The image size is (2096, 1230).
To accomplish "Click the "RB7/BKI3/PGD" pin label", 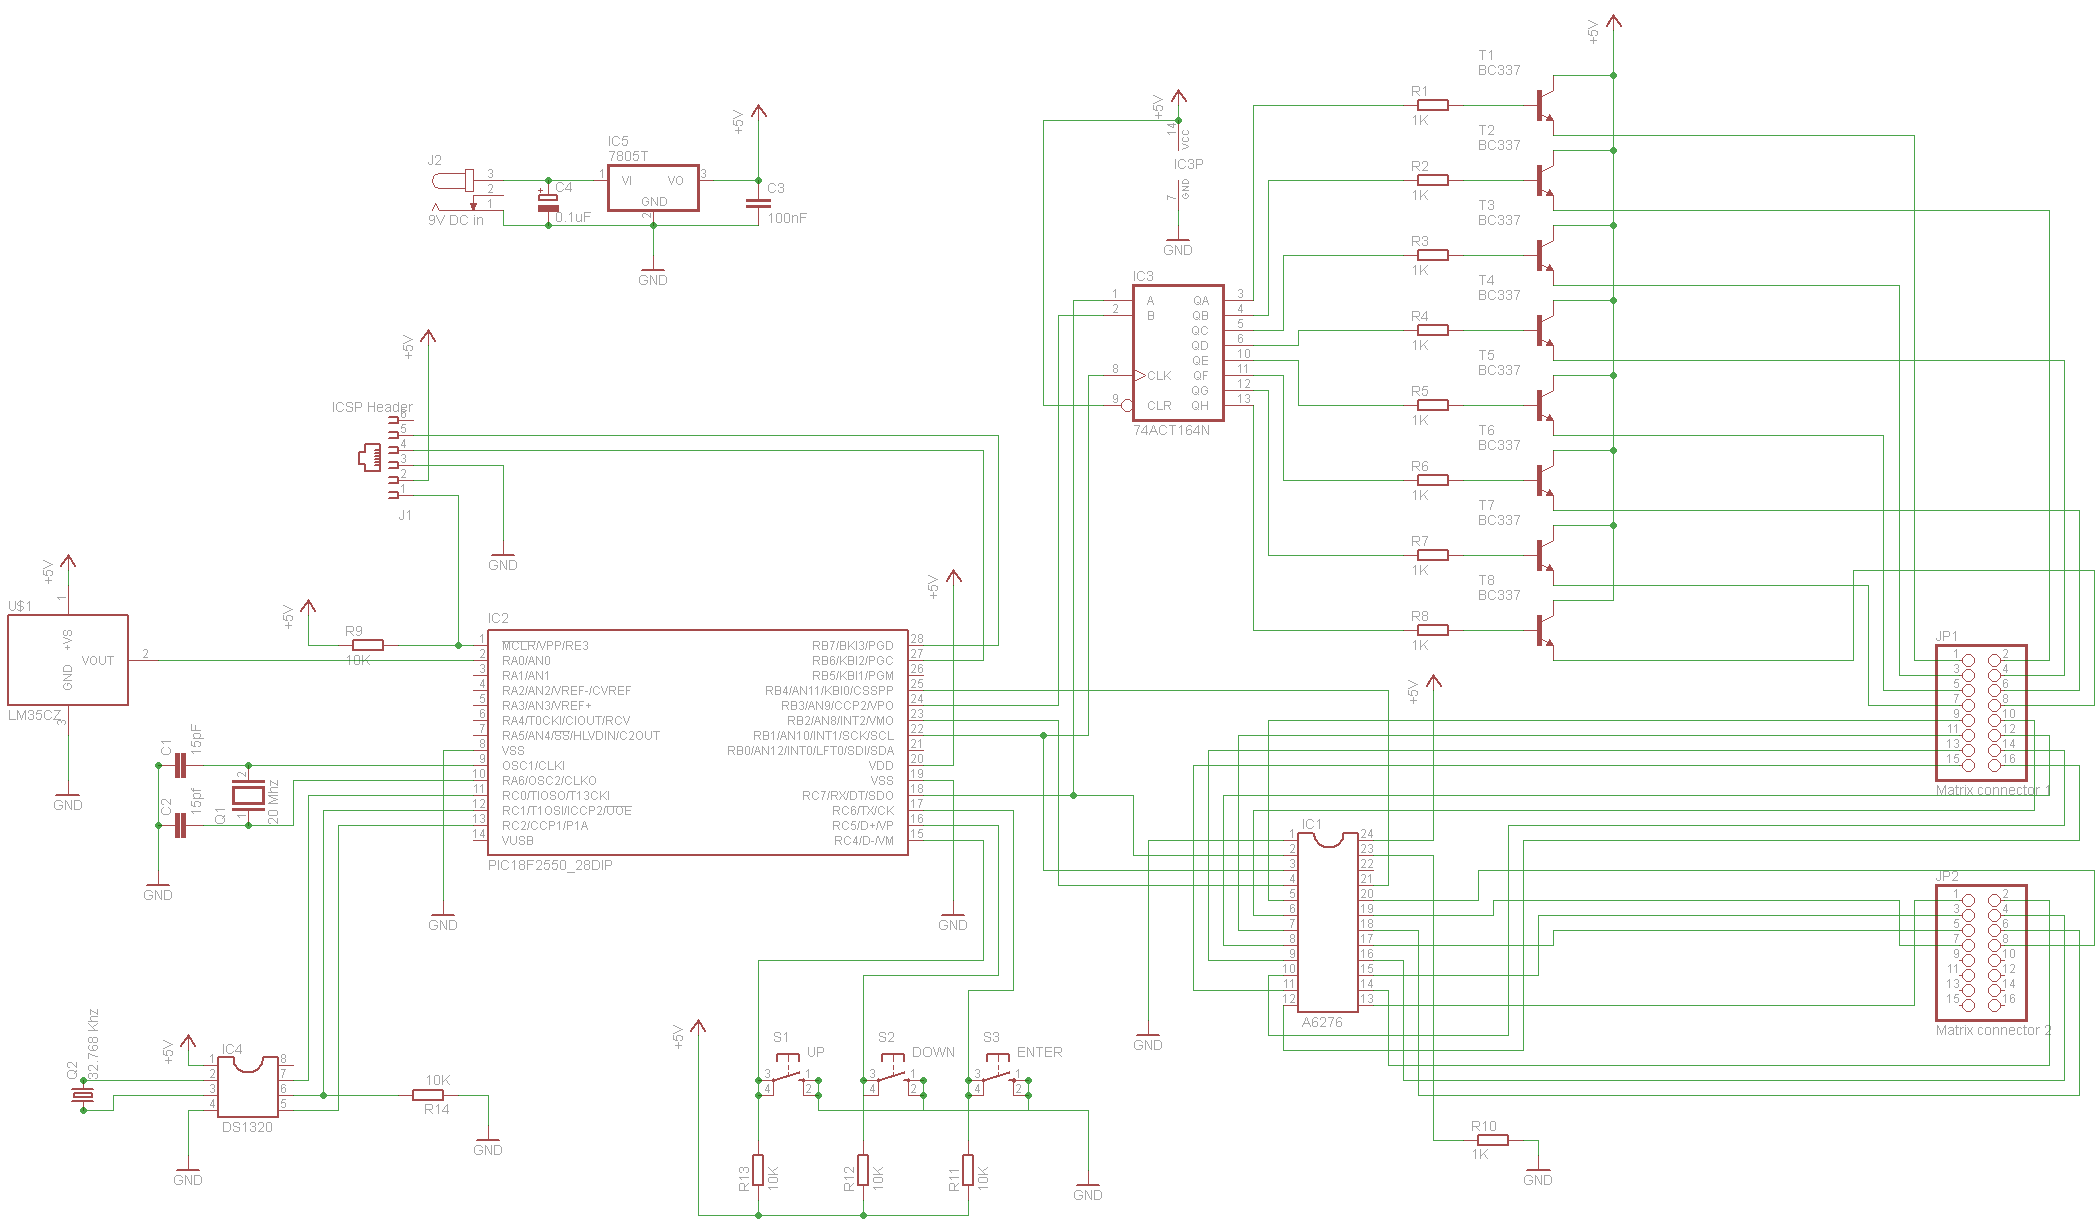I will coord(853,645).
